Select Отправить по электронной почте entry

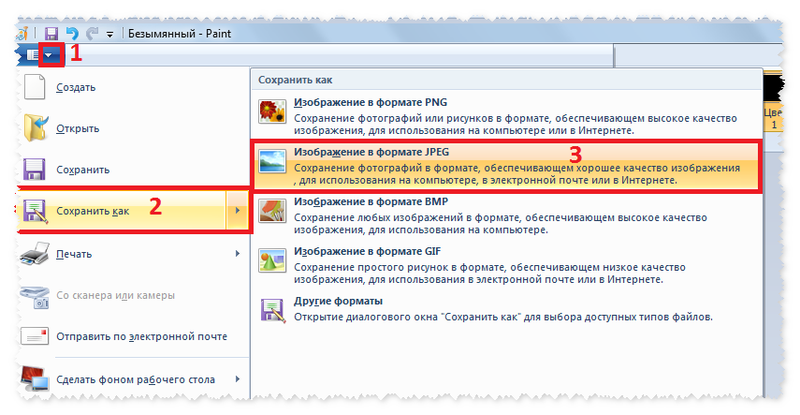point(134,336)
